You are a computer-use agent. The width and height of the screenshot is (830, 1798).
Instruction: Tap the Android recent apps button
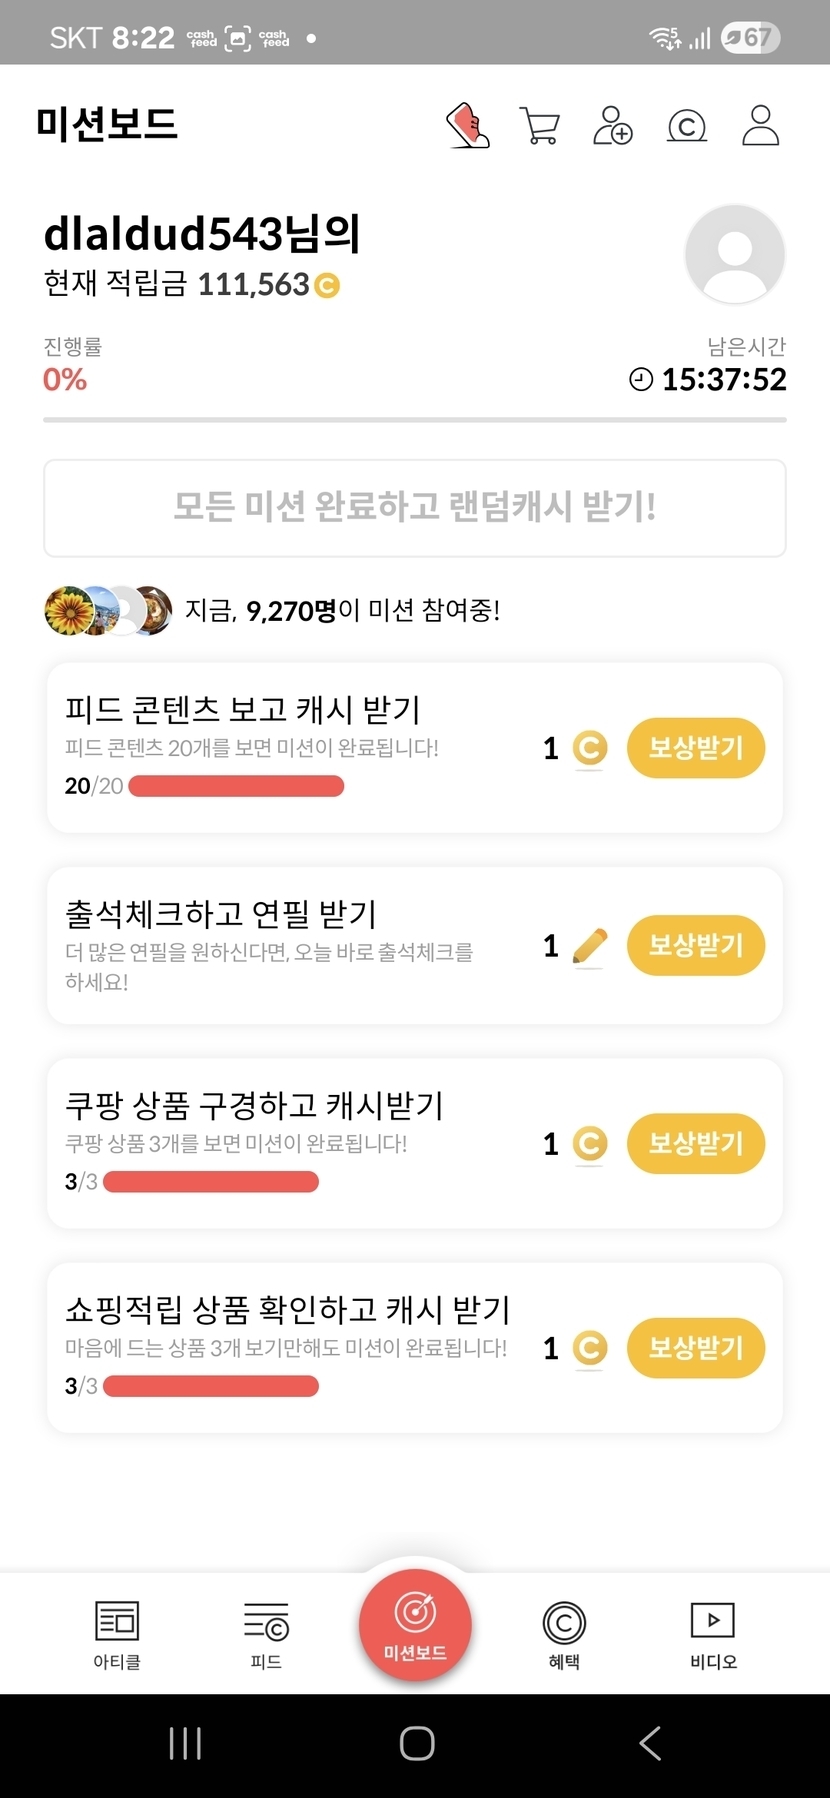coord(185,1743)
